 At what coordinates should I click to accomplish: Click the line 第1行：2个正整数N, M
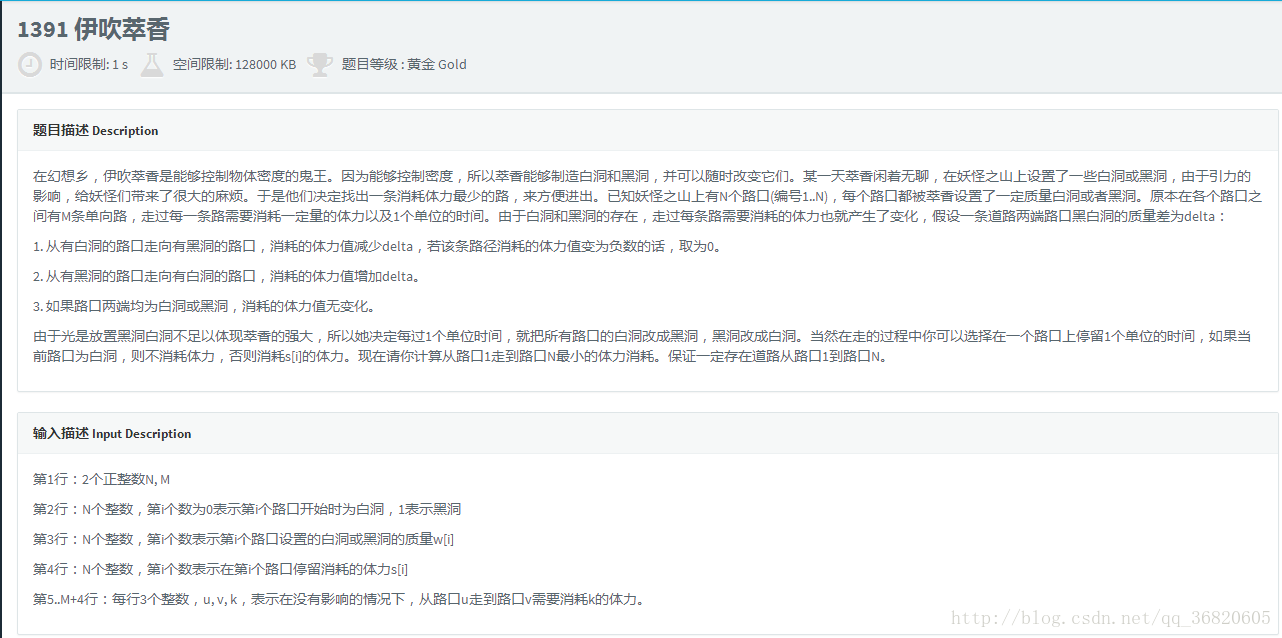[x=102, y=480]
